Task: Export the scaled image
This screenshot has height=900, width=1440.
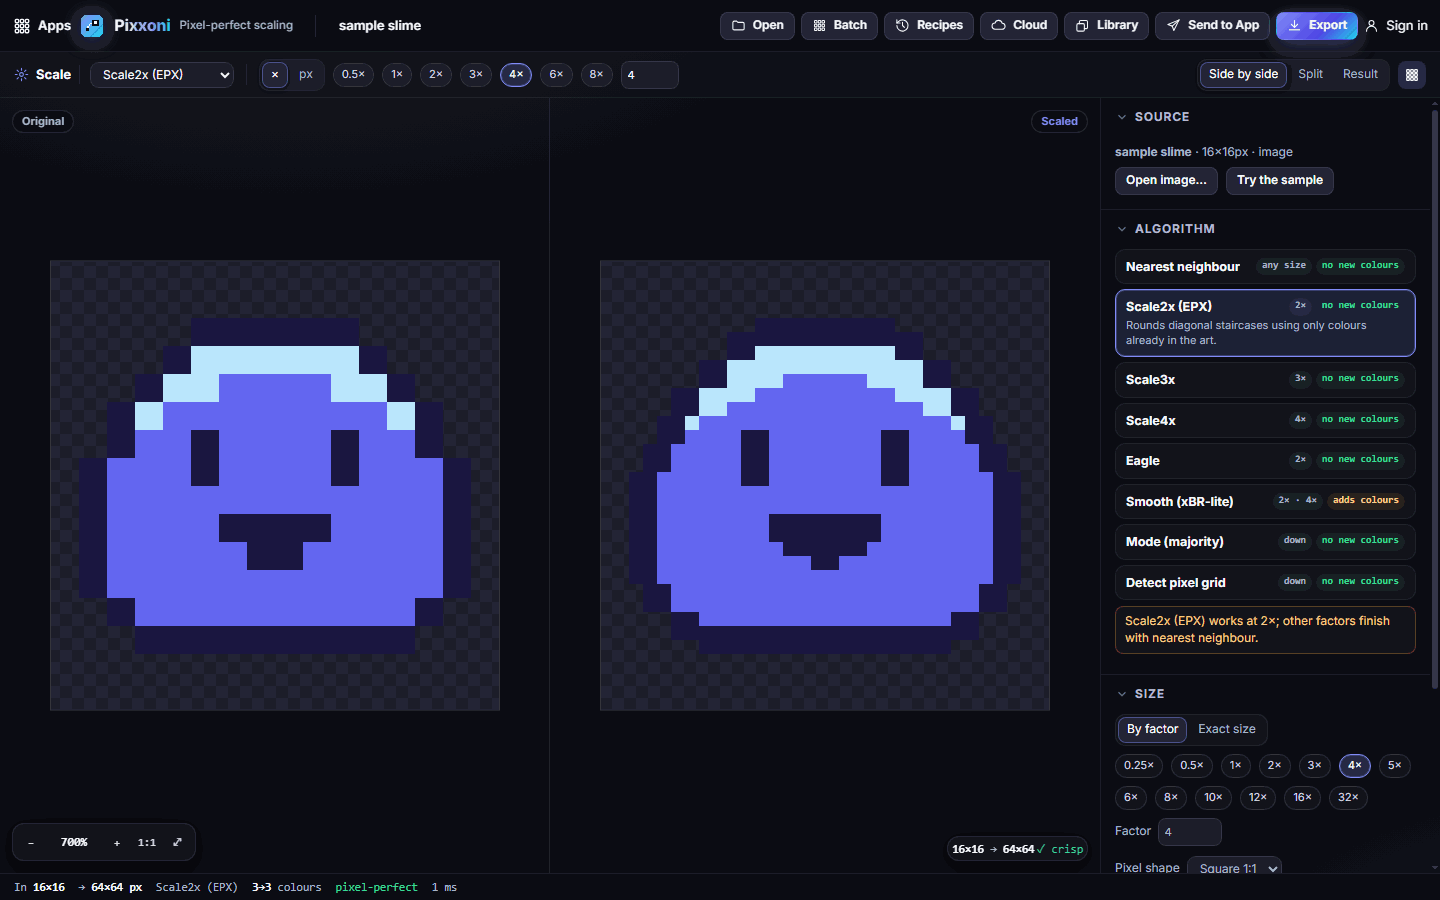Action: 1317,26
